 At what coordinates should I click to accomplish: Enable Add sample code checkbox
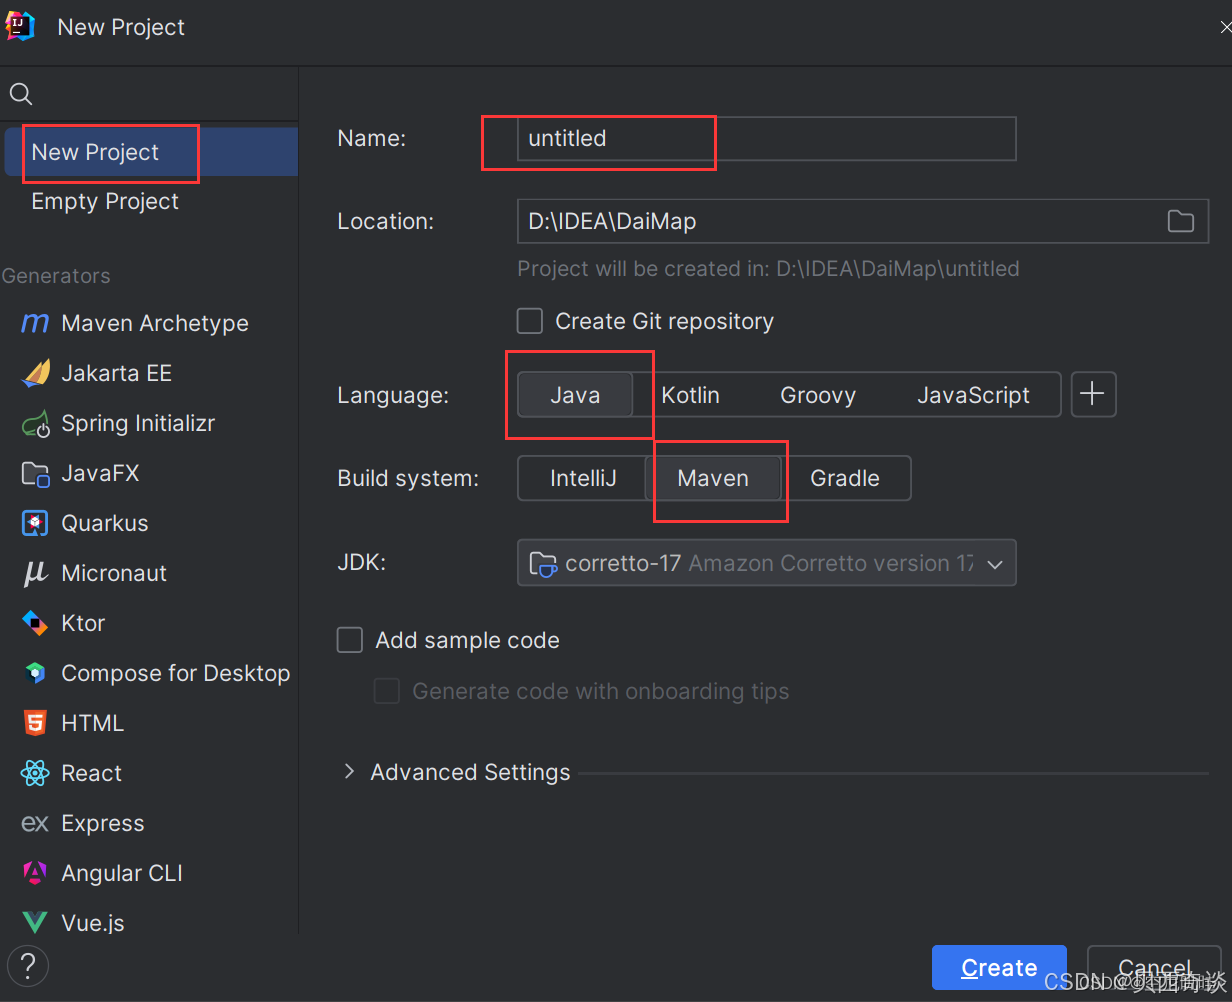click(350, 640)
